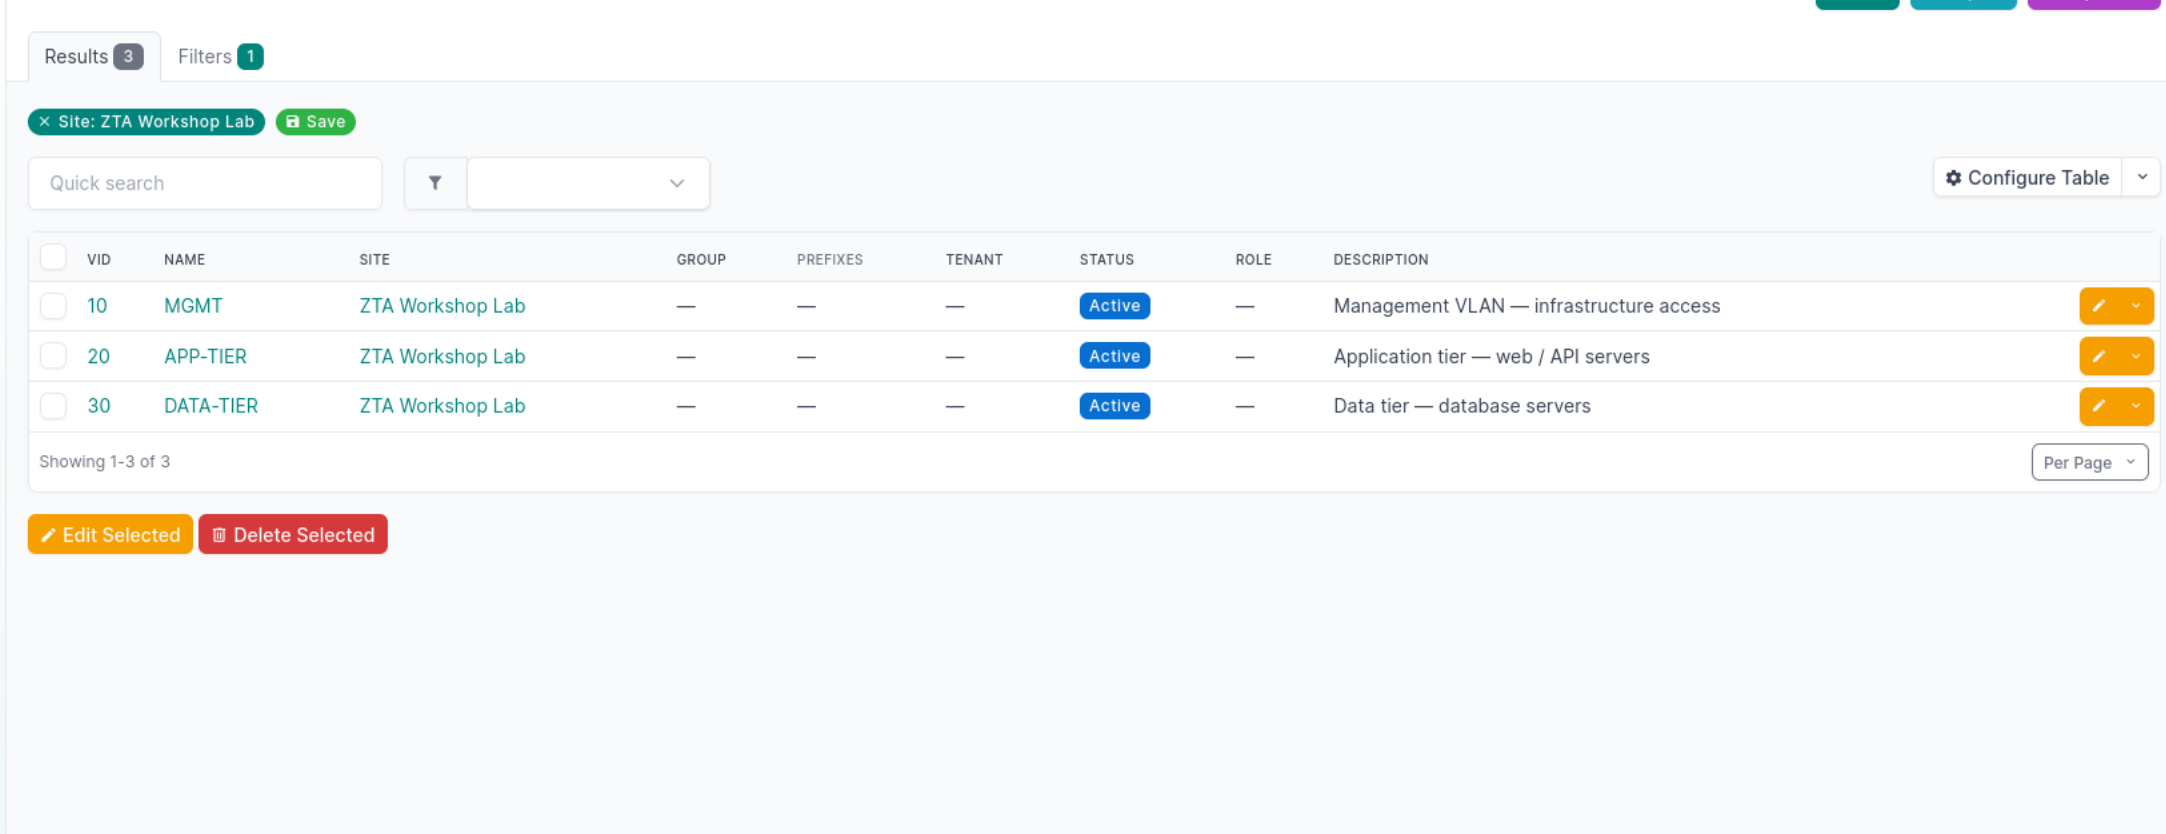Toggle the select-all checkbox in header
Image resolution: width=2166 pixels, height=834 pixels.
[53, 257]
